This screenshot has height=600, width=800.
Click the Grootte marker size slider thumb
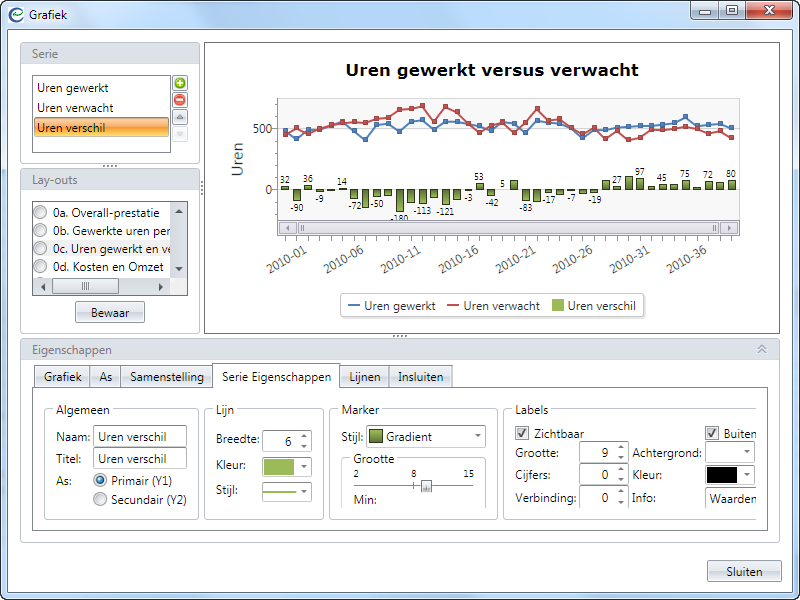(x=426, y=486)
